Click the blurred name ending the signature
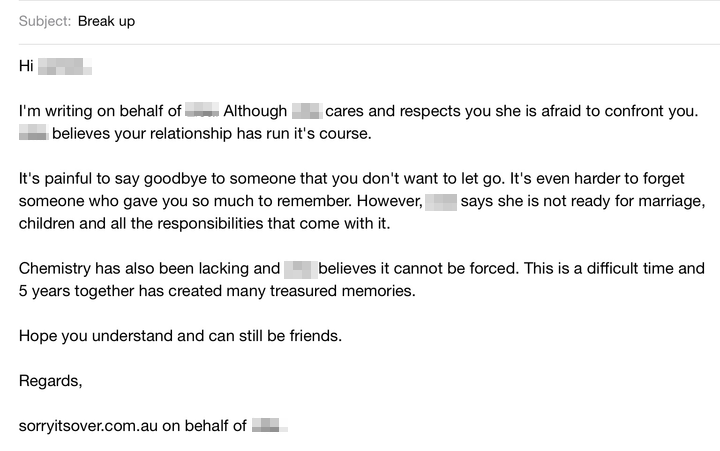 coord(269,425)
